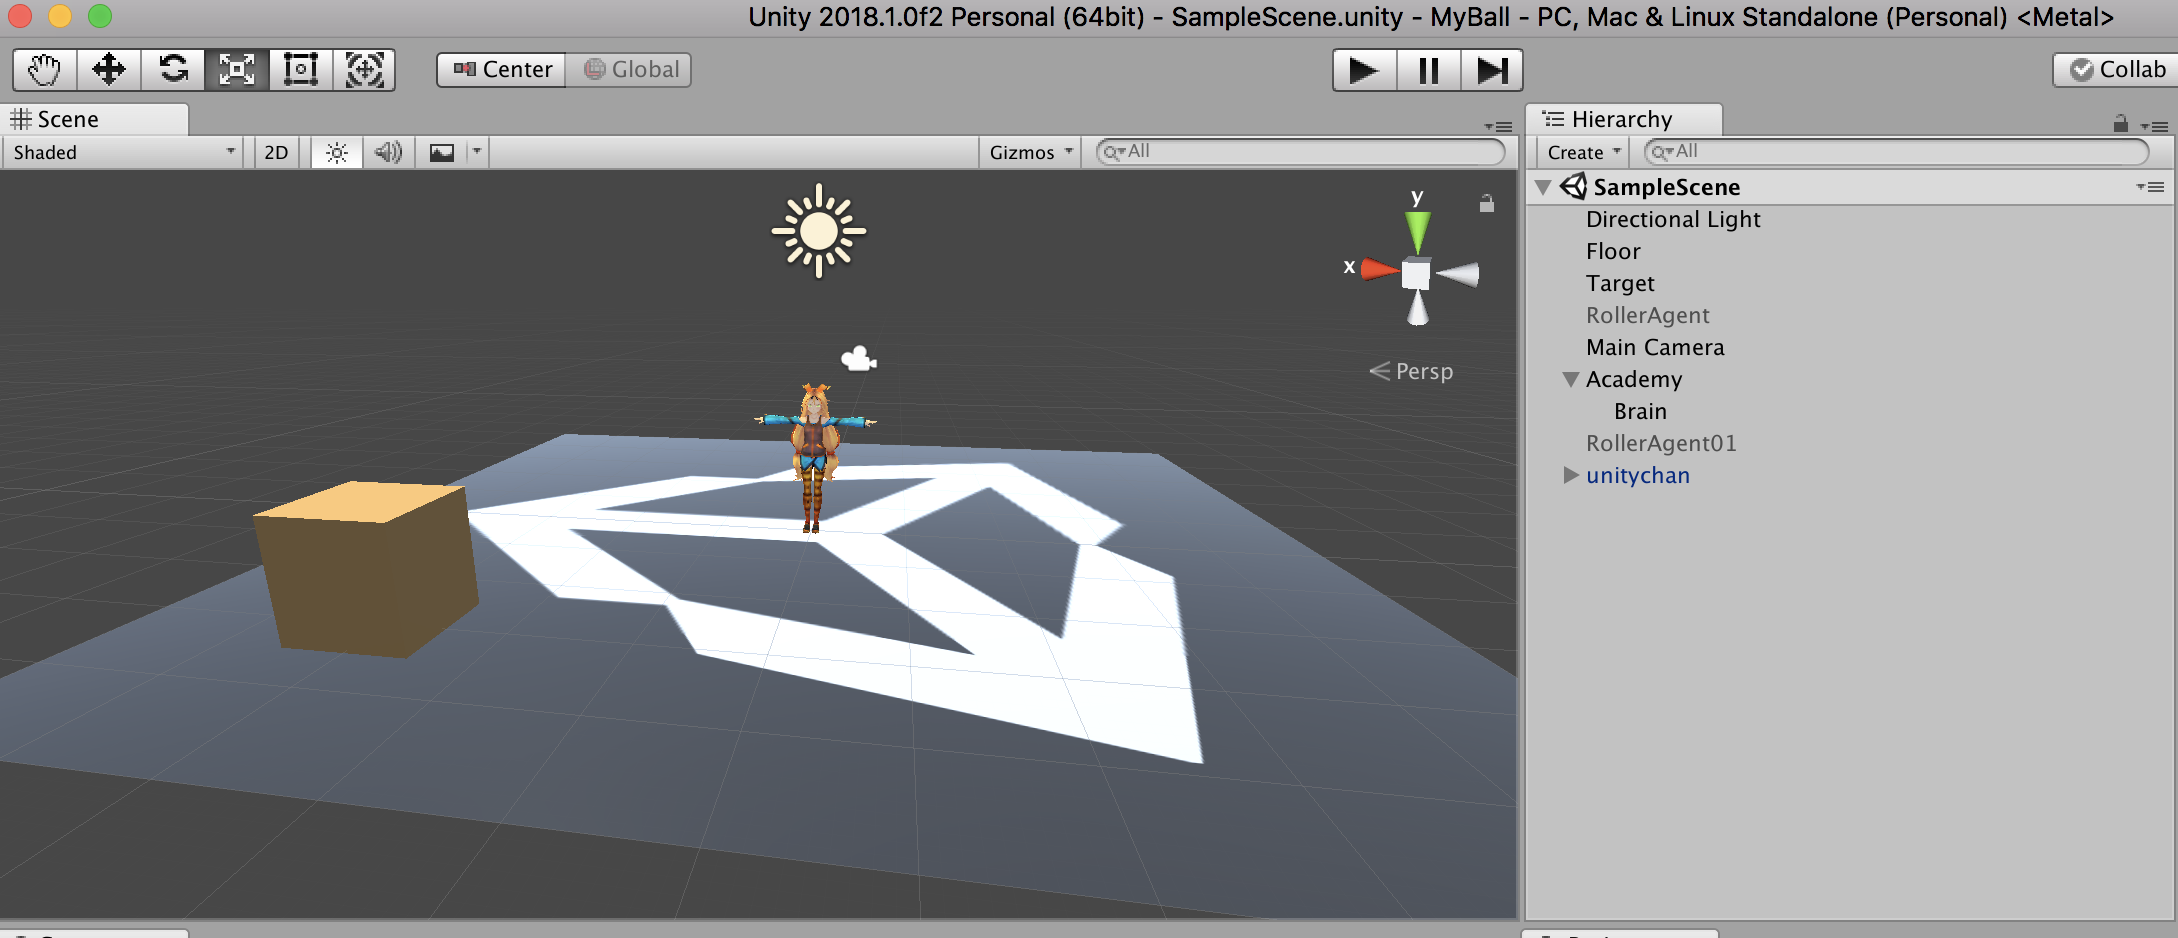Click the red X axis cone
Image resolution: width=2178 pixels, height=938 pixels.
click(1380, 269)
